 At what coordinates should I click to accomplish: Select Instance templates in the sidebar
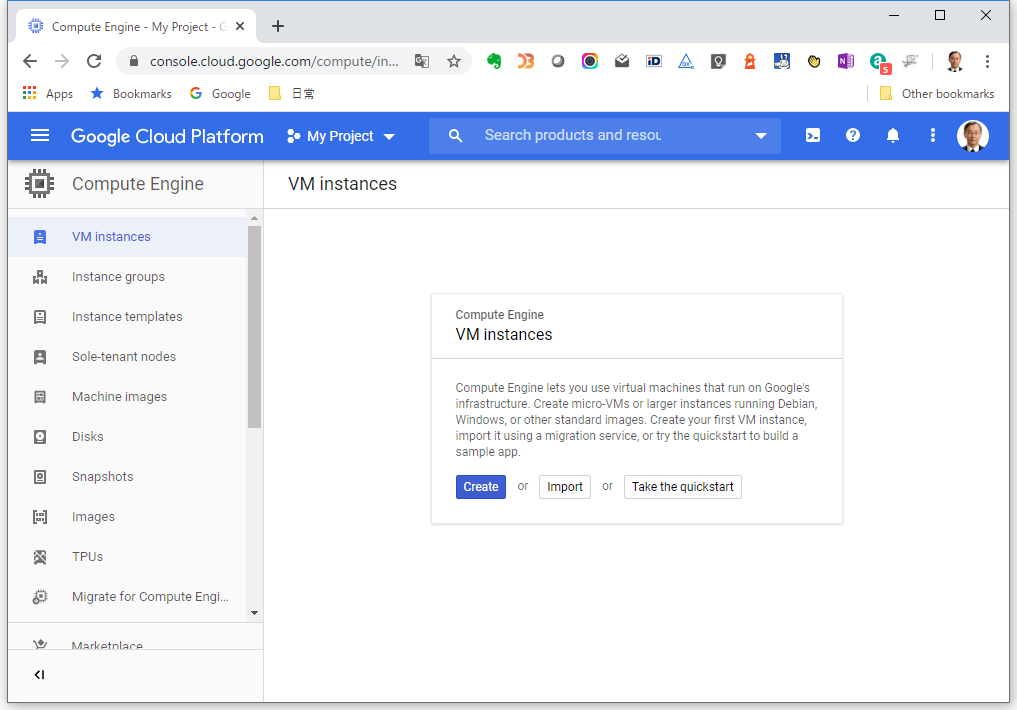click(128, 317)
